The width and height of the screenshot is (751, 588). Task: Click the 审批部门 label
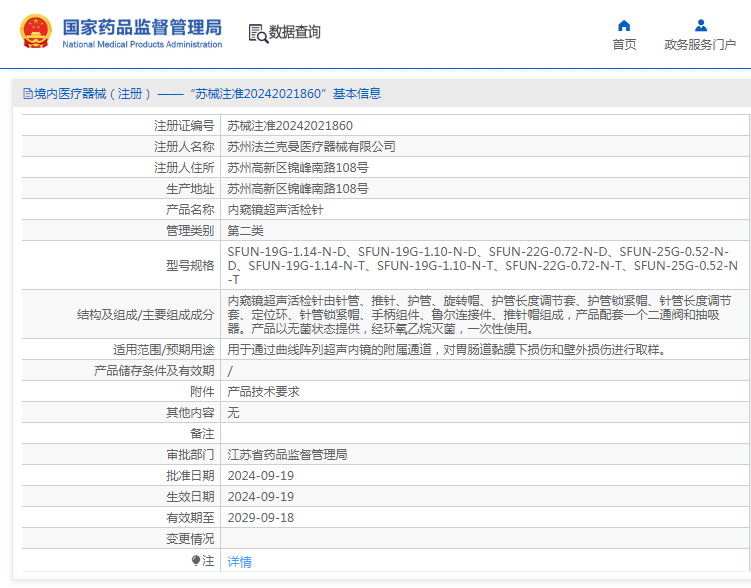(x=190, y=455)
